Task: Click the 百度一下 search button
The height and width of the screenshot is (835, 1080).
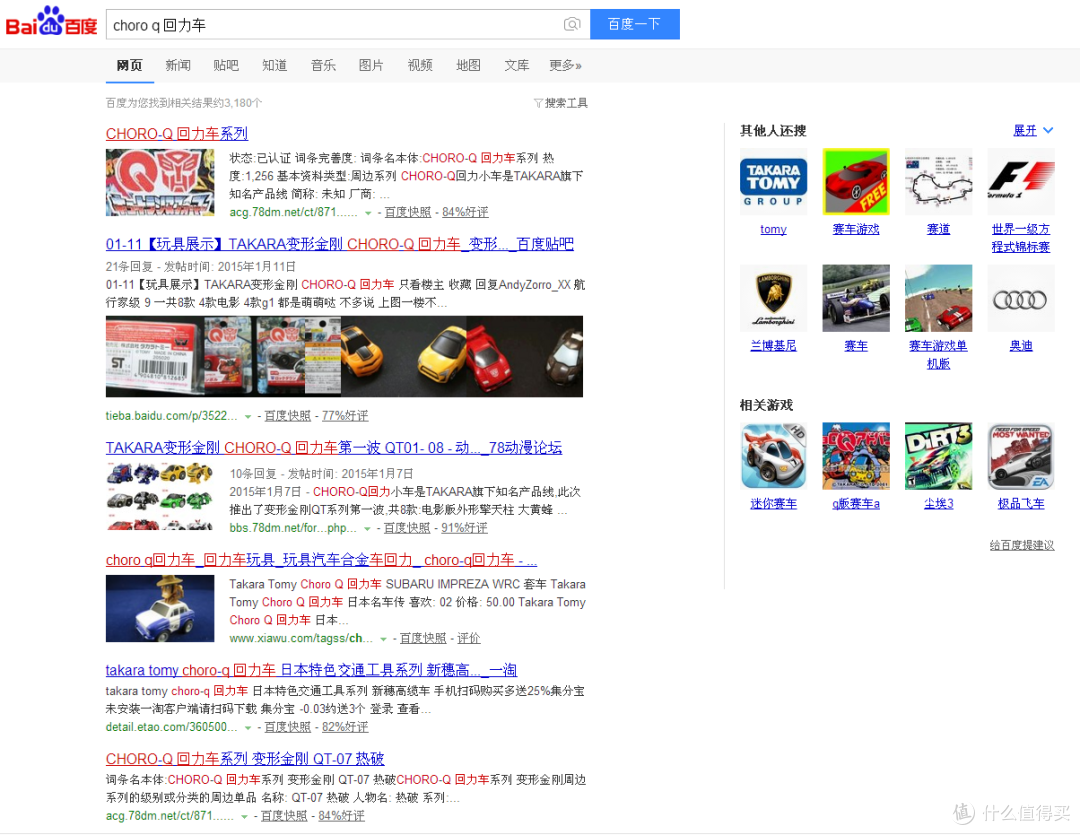Action: click(x=634, y=25)
